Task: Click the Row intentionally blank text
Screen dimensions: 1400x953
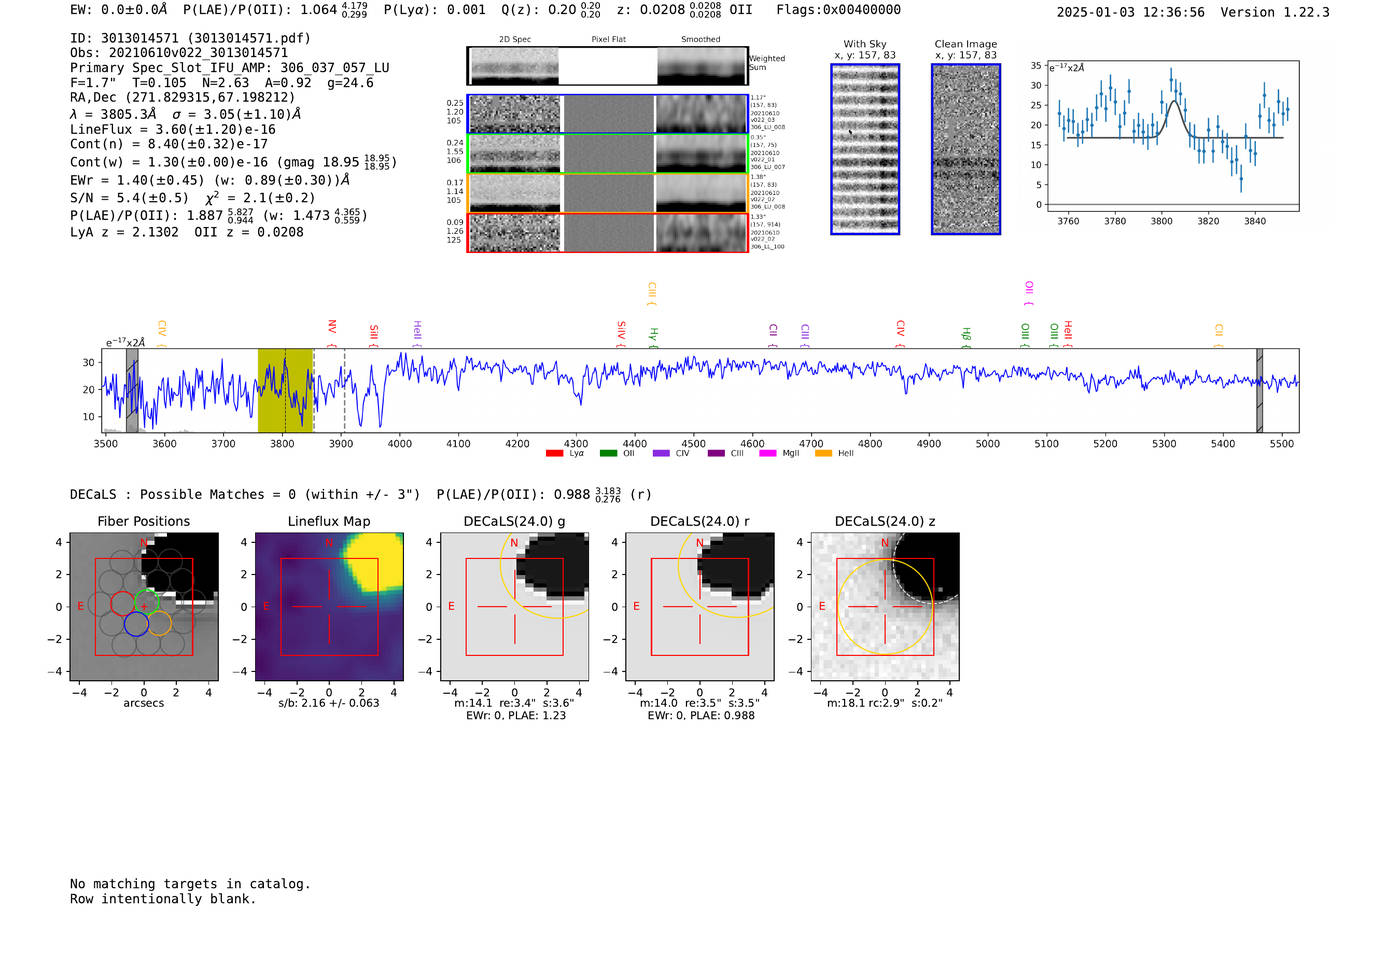Action: [x=163, y=899]
